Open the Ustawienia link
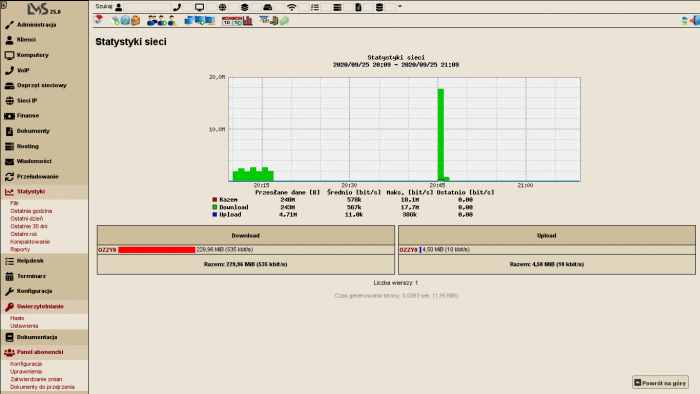Viewport: 700px width, 394px height. pyautogui.click(x=24, y=326)
